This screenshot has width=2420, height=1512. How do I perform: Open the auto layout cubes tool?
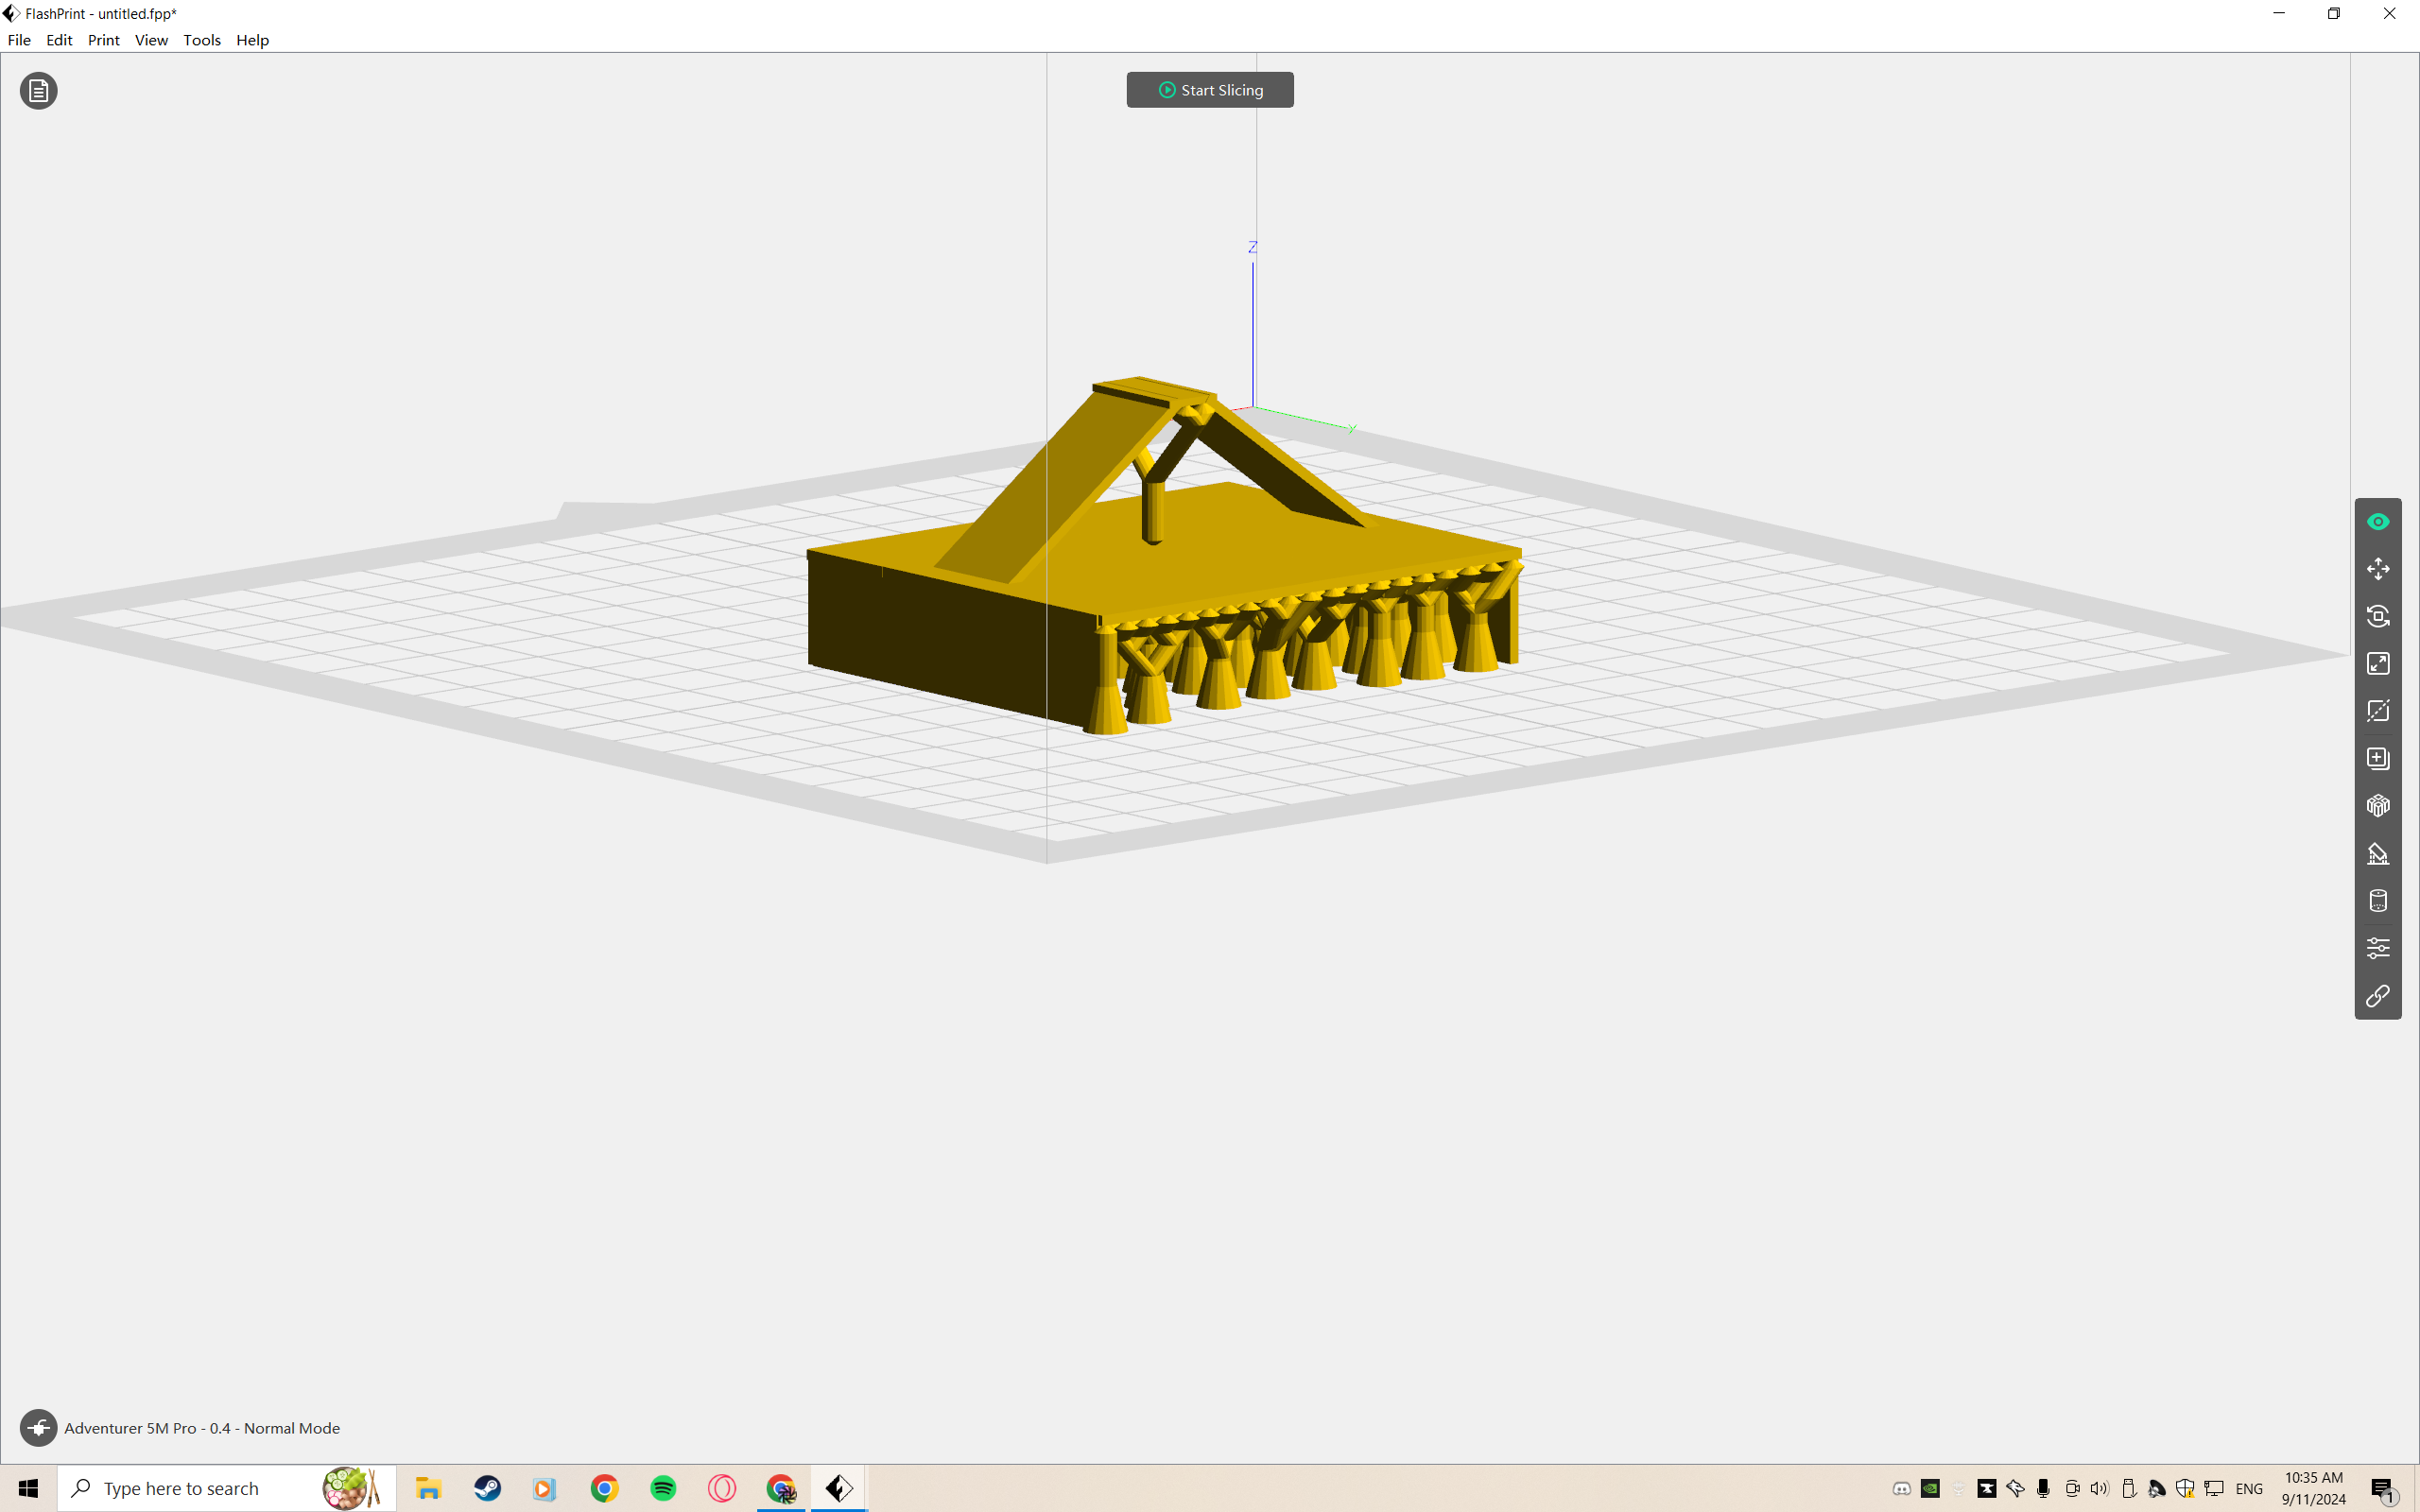coord(2378,806)
